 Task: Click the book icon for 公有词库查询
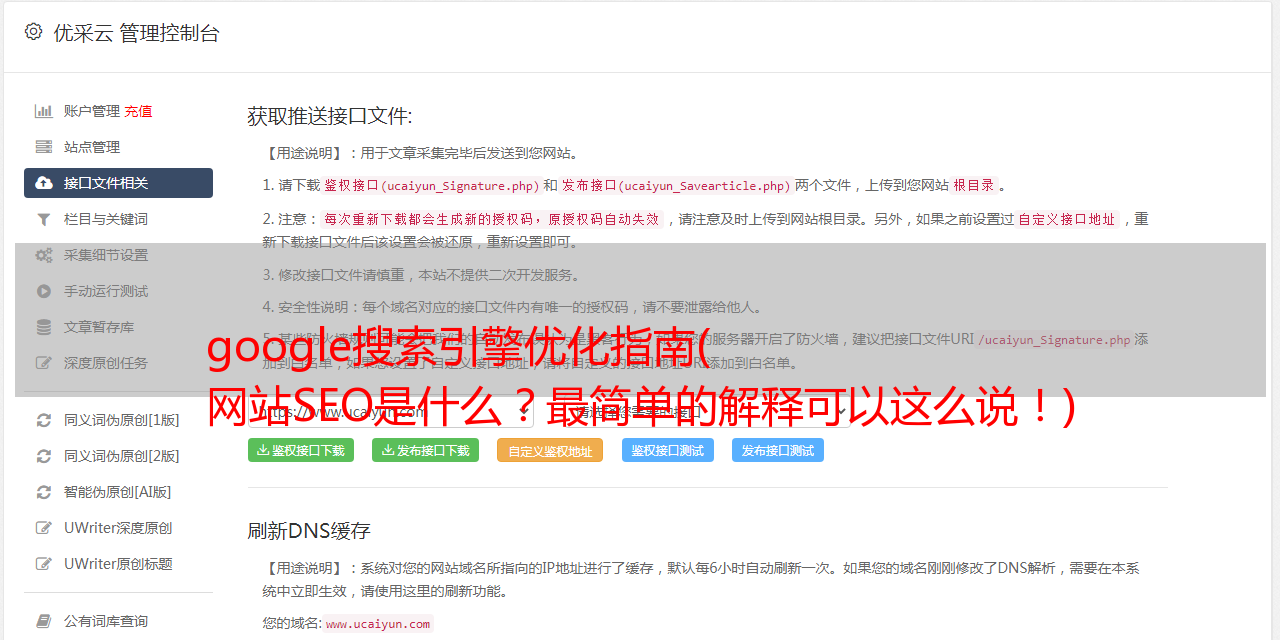coord(44,621)
